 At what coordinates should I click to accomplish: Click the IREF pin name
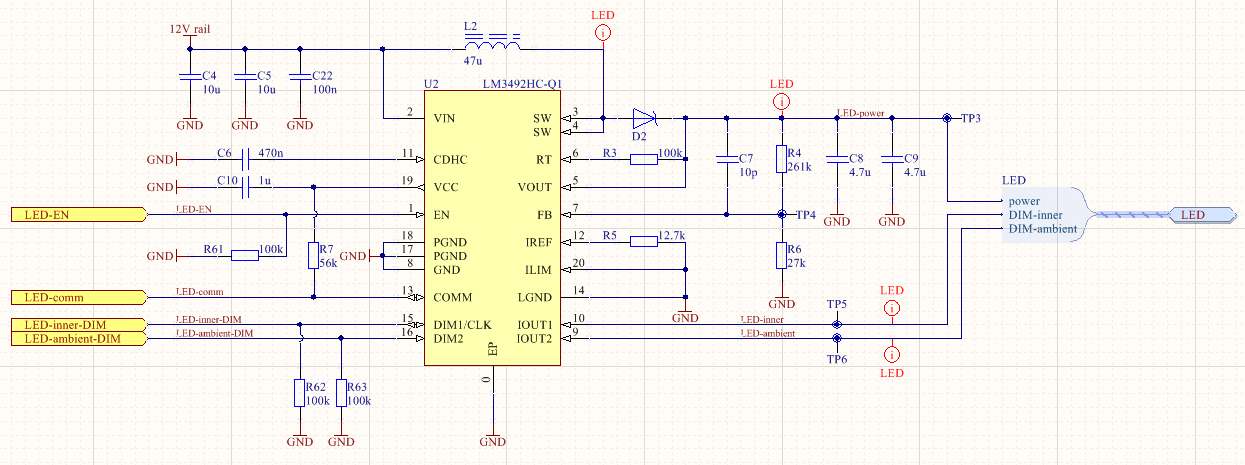pyautogui.click(x=539, y=242)
